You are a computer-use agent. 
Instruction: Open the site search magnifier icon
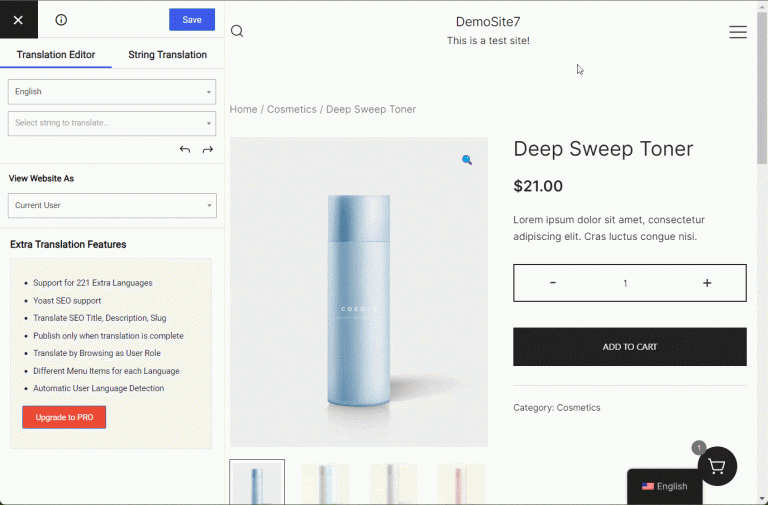click(237, 31)
